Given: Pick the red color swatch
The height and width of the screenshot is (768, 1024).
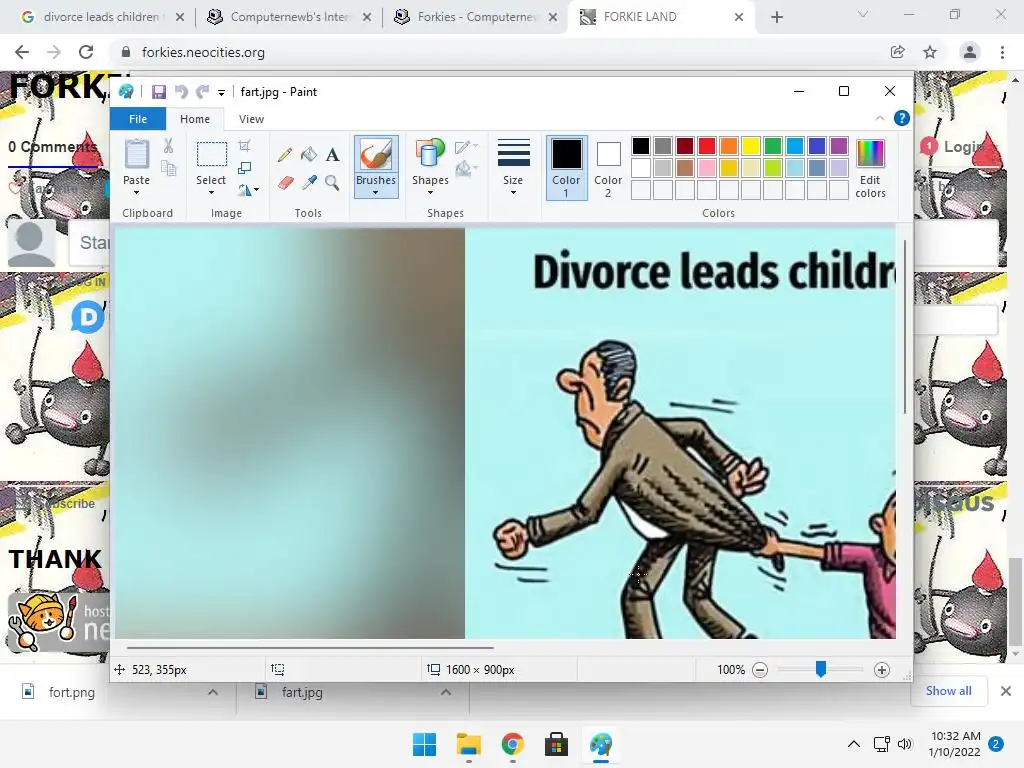Looking at the screenshot, I should pos(707,146).
